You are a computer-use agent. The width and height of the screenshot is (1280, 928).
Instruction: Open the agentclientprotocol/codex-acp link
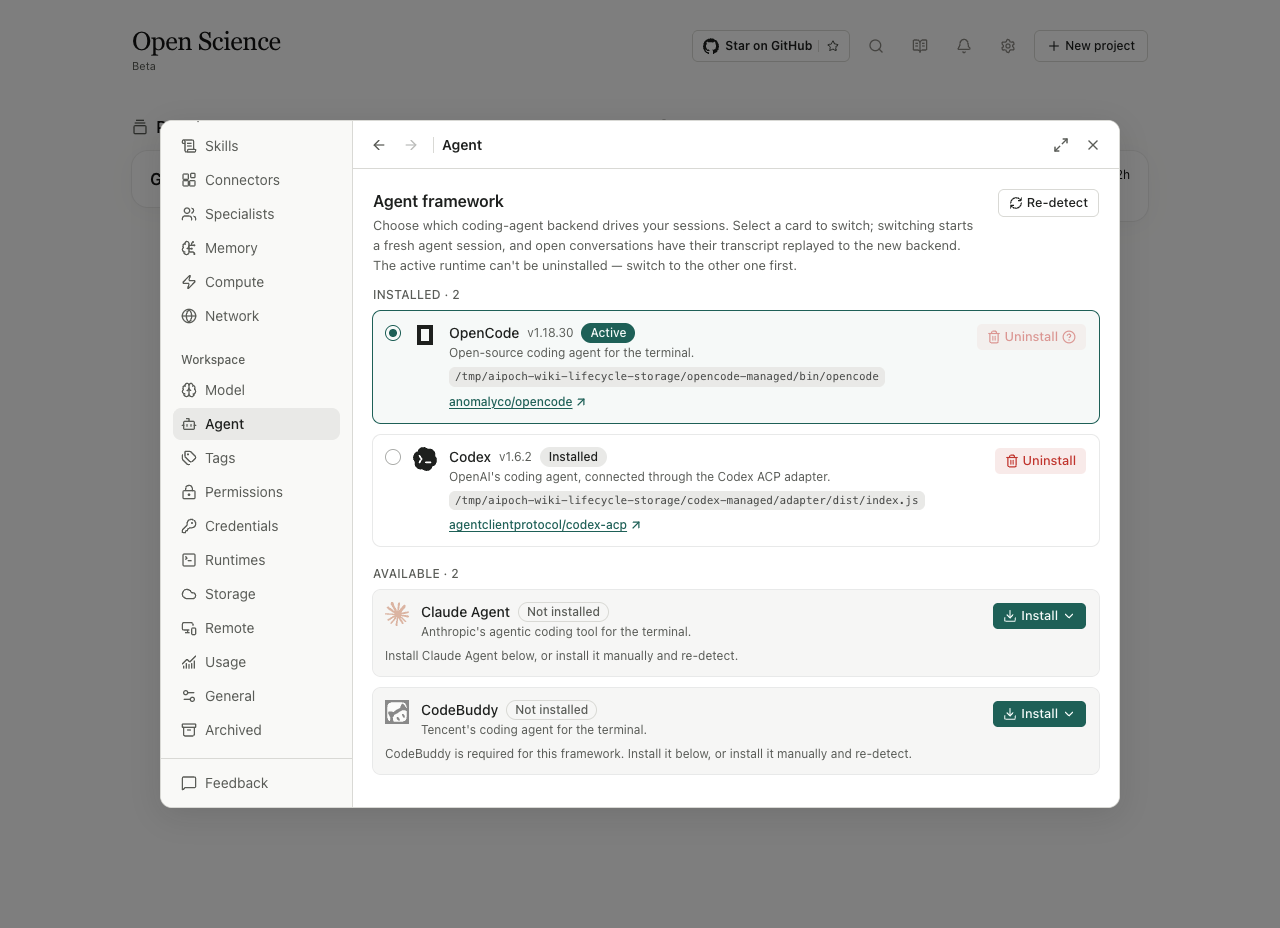click(545, 525)
